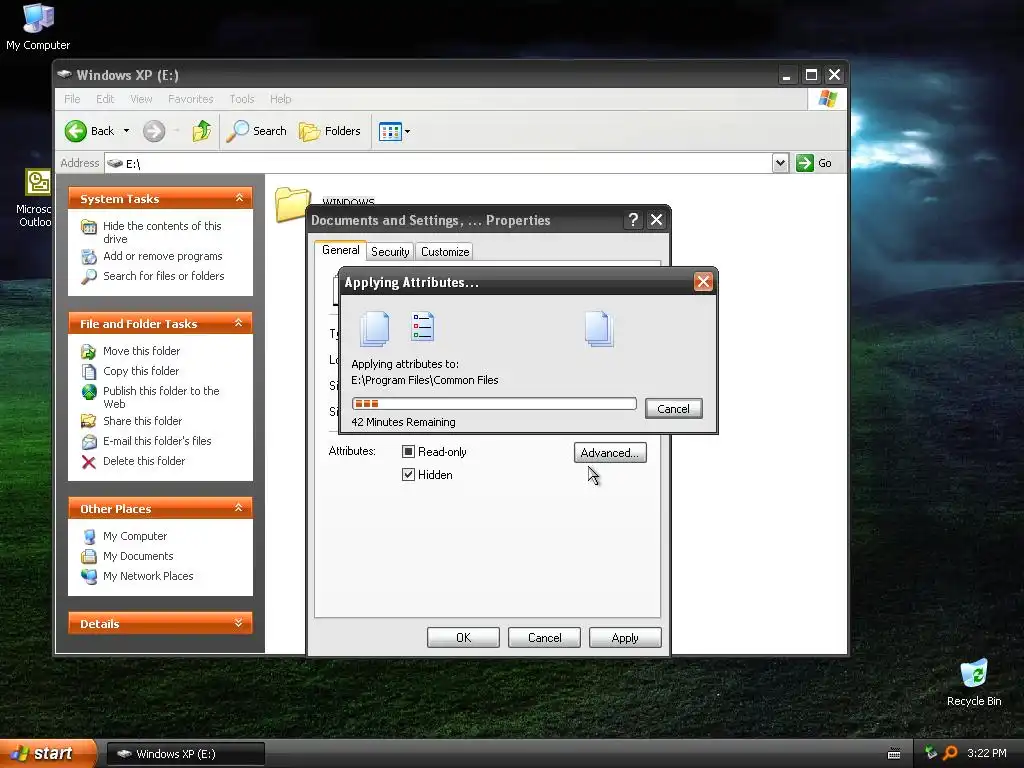Click Publish this folder to the Web

(161, 397)
